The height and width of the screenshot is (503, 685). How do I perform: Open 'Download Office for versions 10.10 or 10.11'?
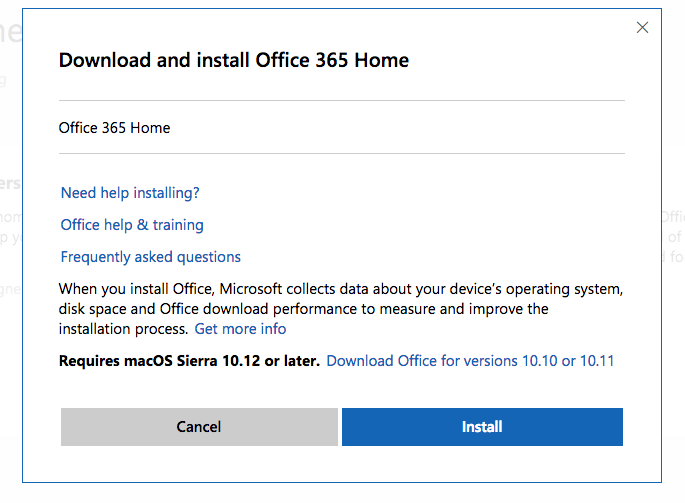tap(470, 361)
